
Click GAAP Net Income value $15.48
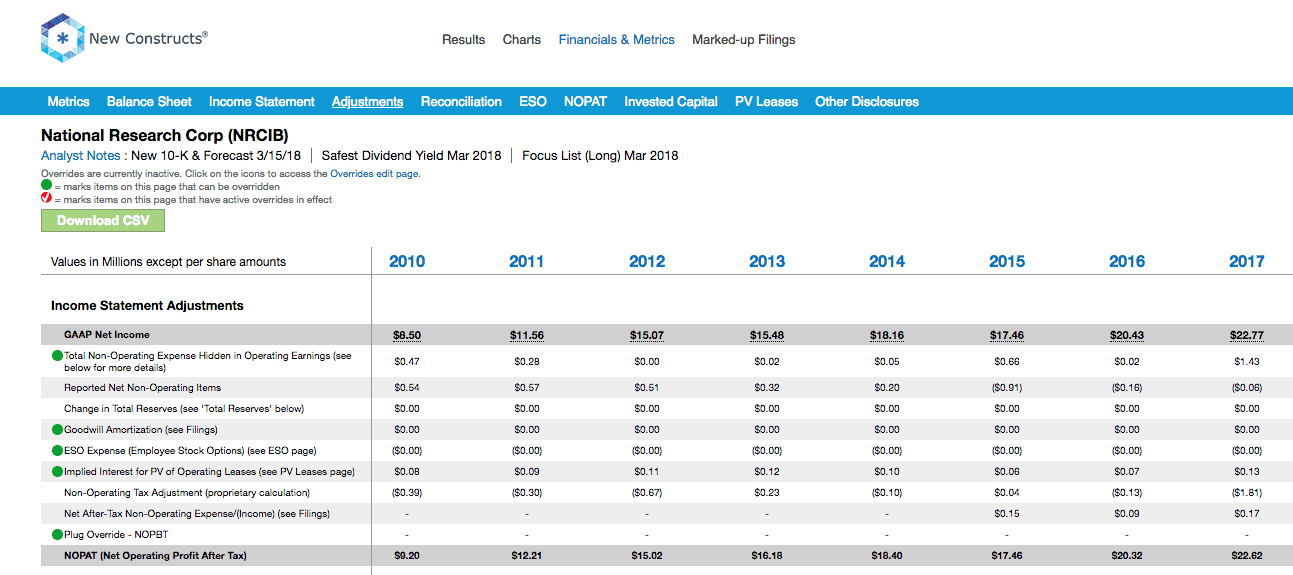pyautogui.click(x=767, y=335)
